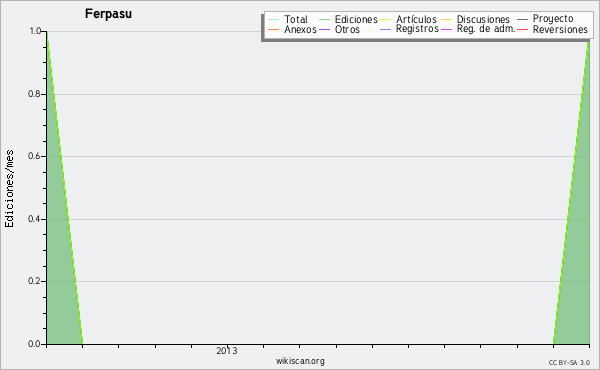Click the Ferpasu chart title
This screenshot has width=600, height=370.
point(108,14)
